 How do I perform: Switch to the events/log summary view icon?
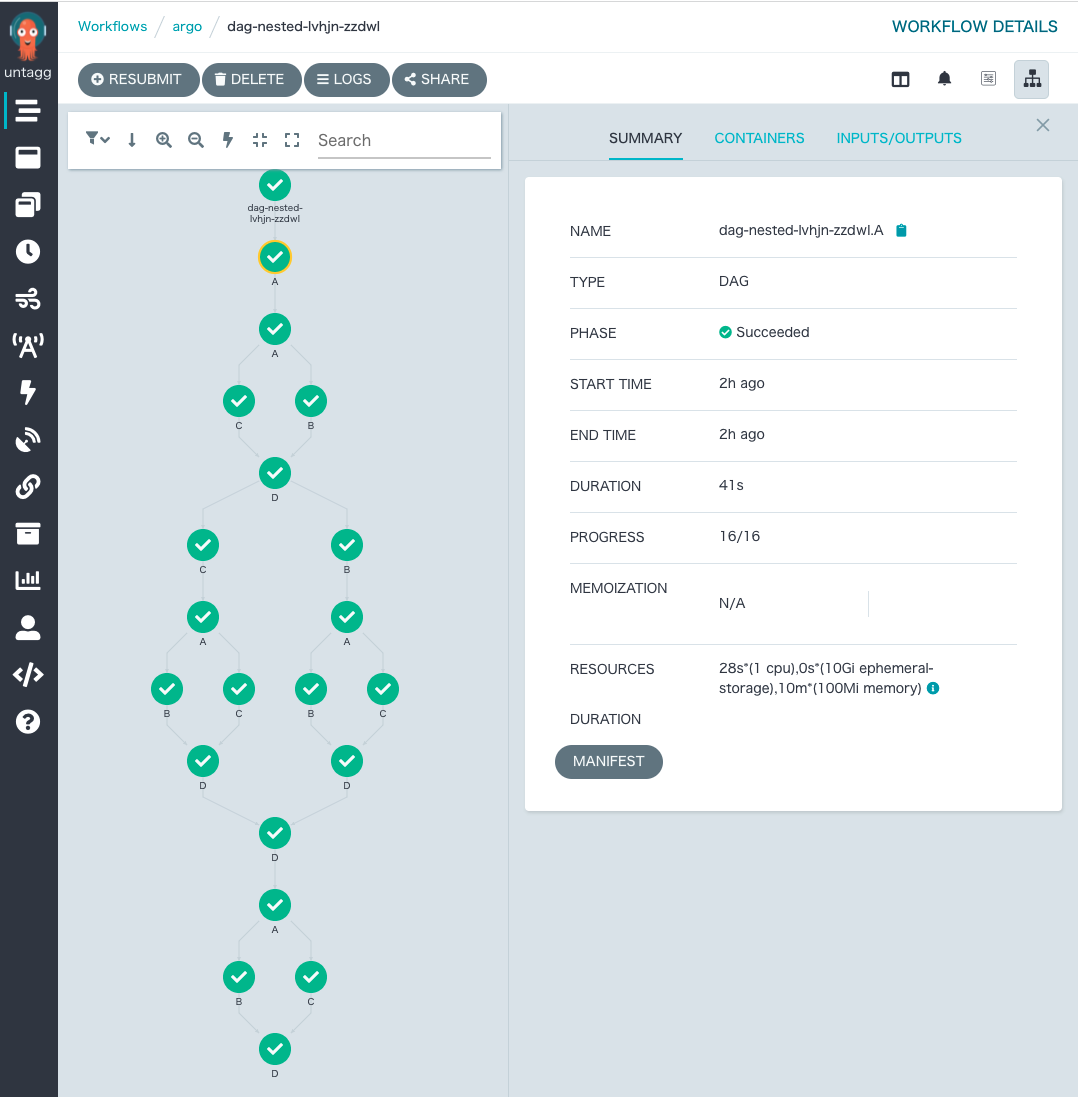click(988, 78)
